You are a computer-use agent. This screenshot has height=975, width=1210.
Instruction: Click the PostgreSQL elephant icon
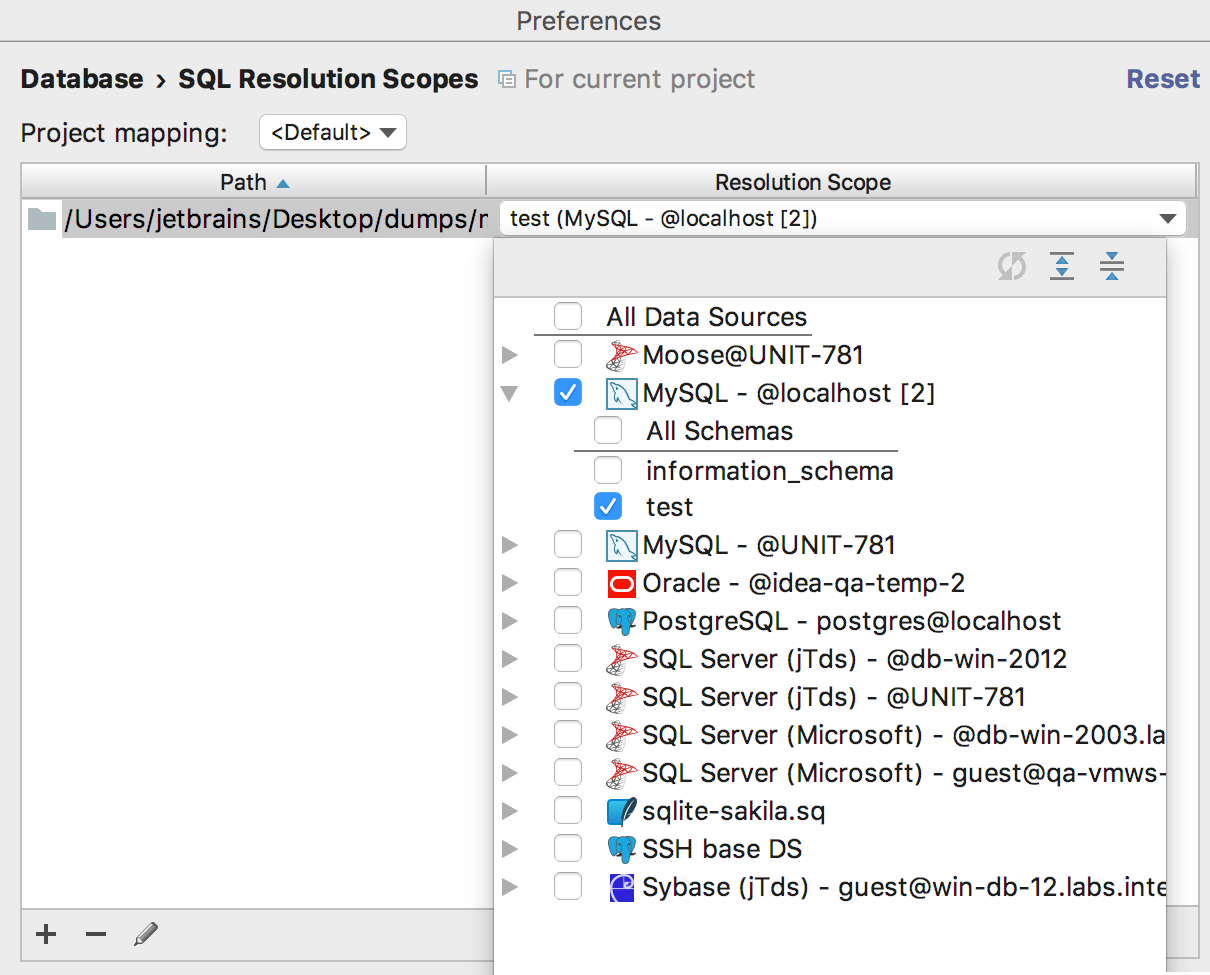622,621
